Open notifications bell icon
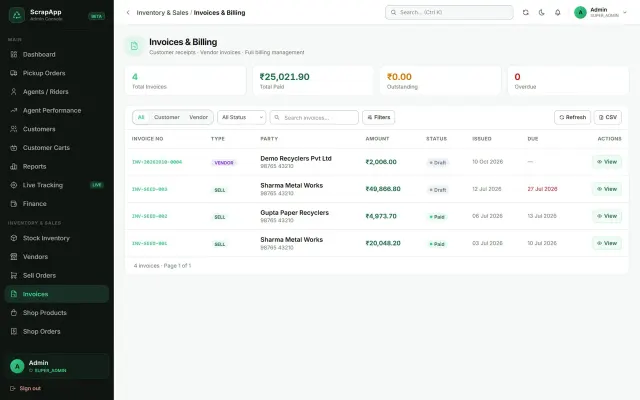 (558, 12)
